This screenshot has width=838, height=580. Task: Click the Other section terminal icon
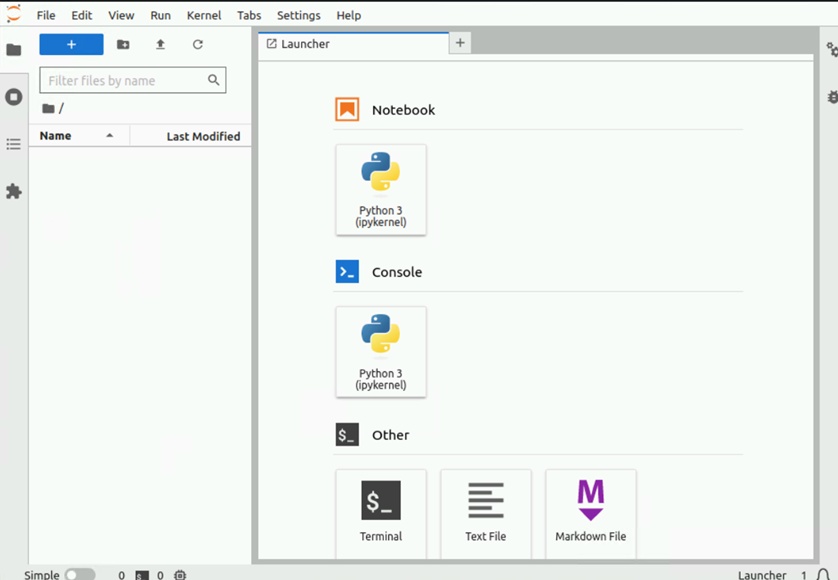[347, 435]
